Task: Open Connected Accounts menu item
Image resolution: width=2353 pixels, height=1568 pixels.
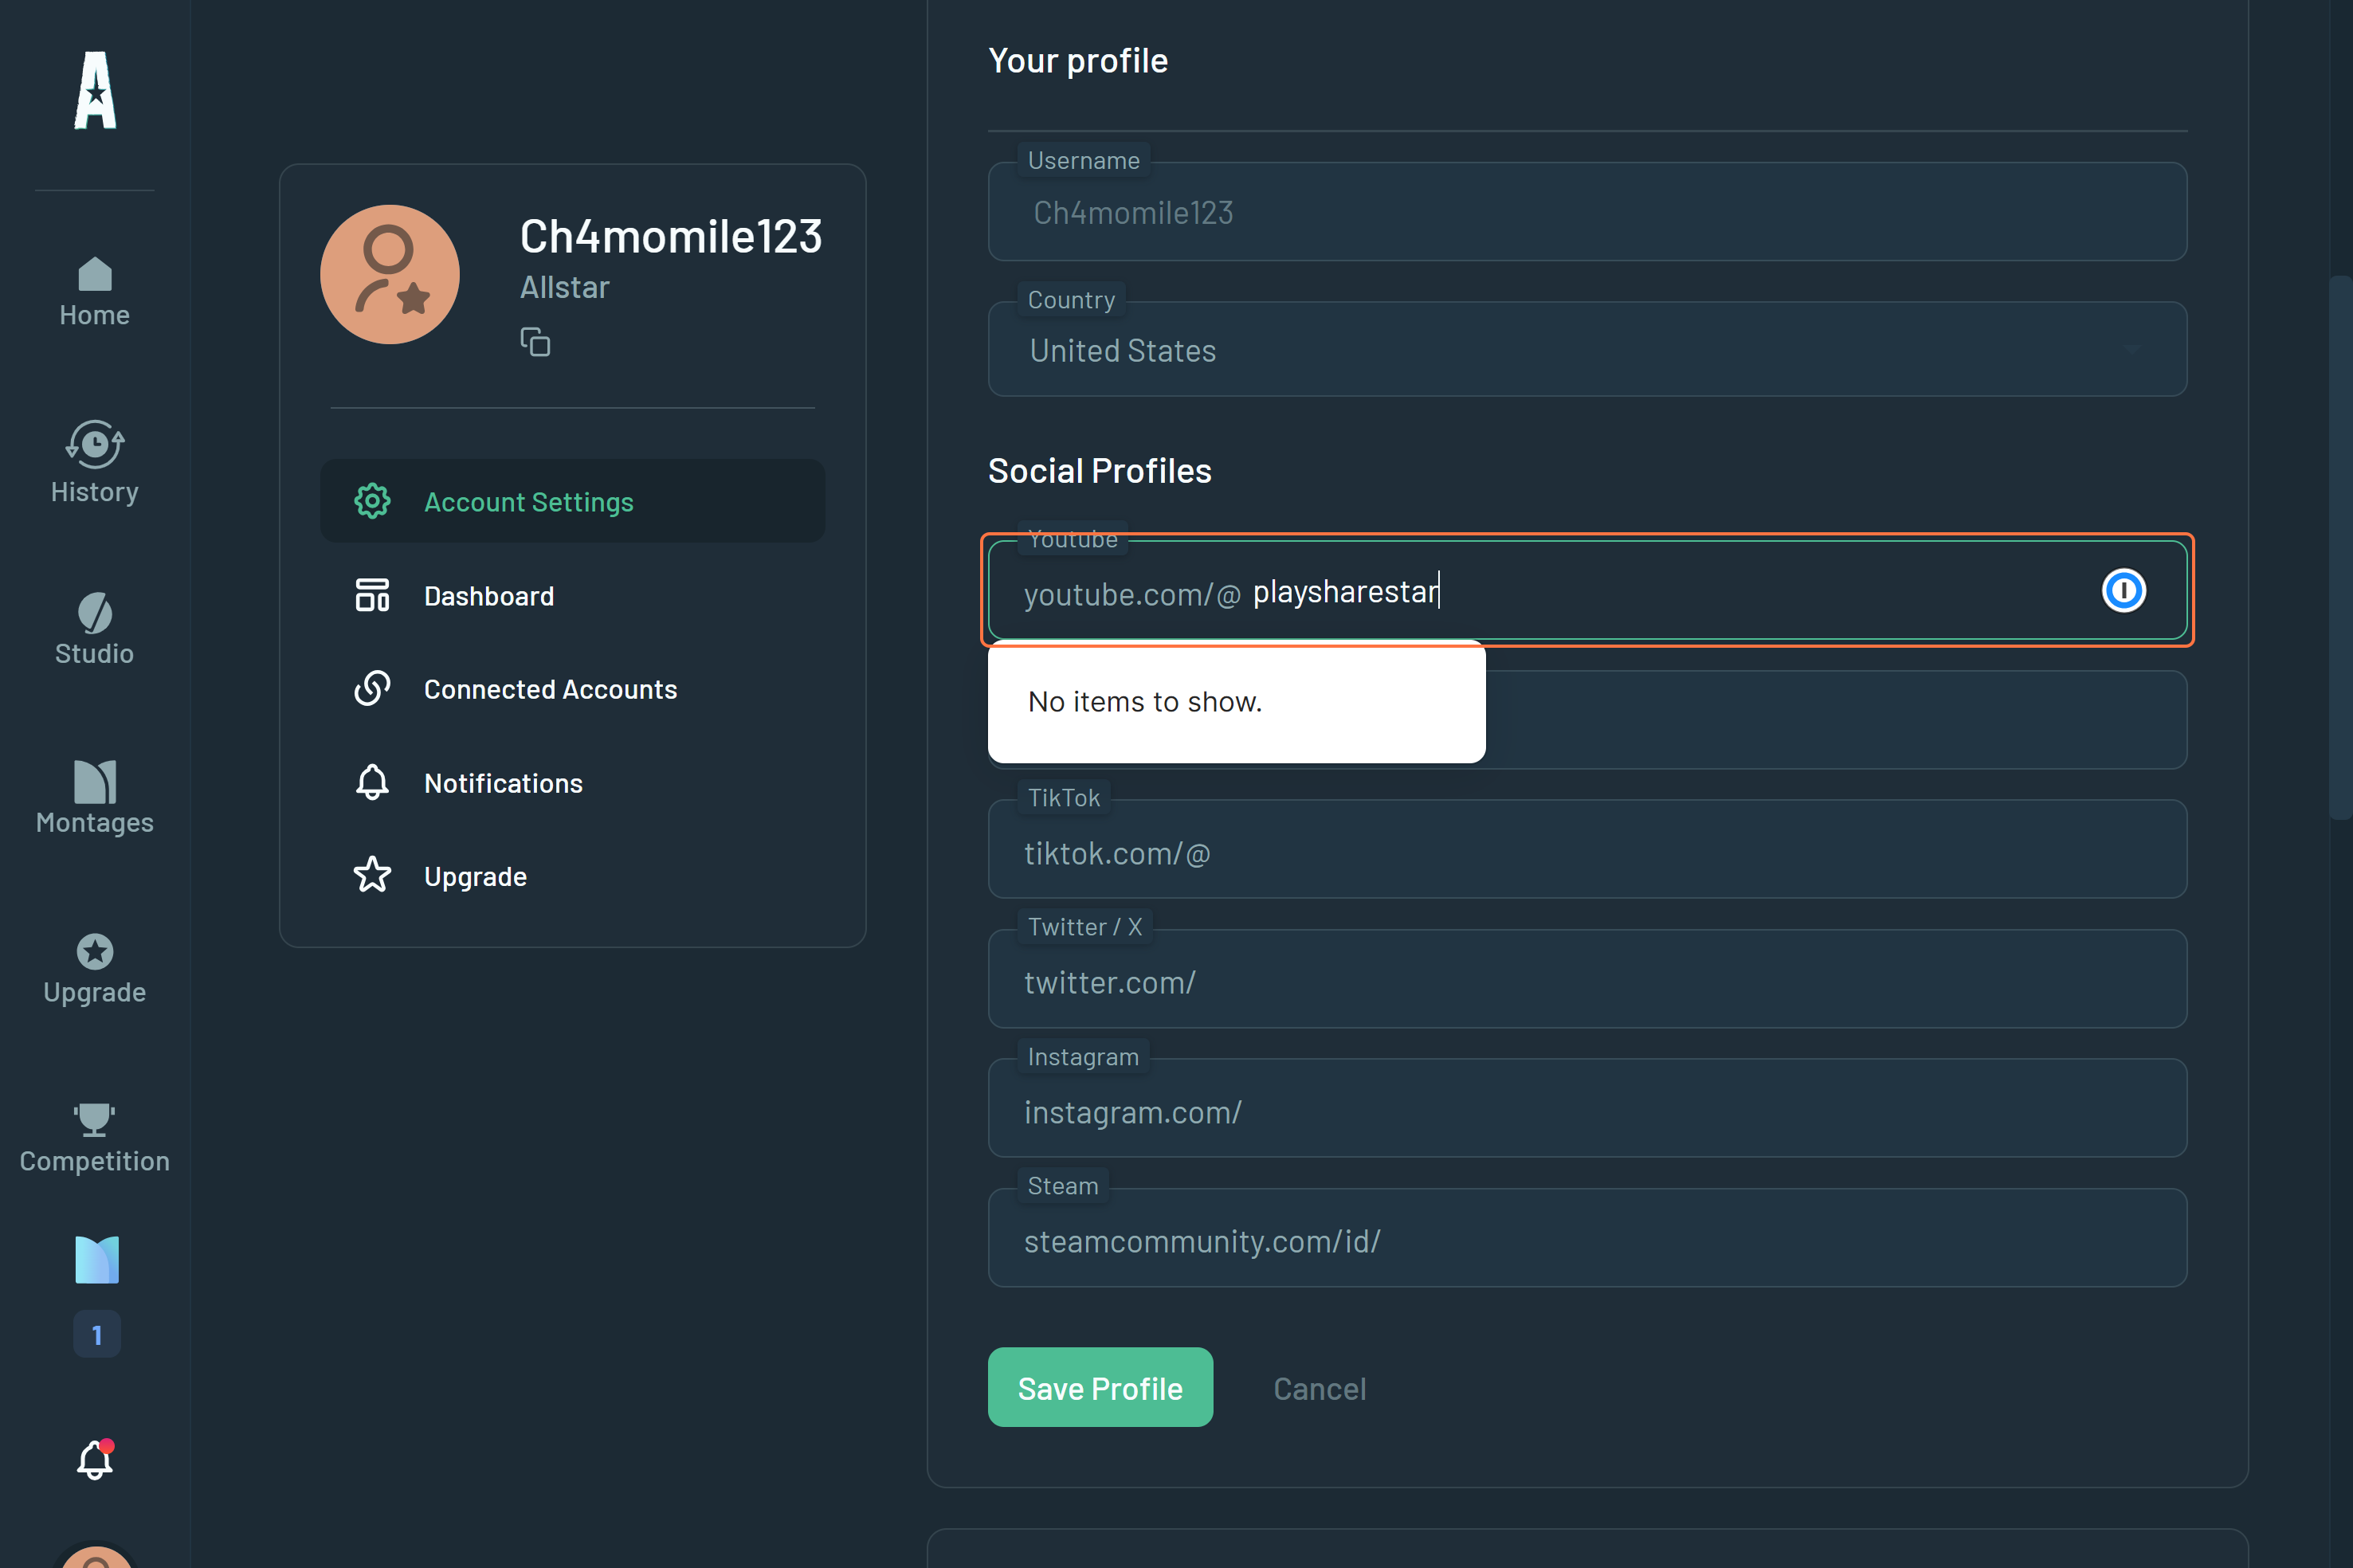Action: click(550, 689)
